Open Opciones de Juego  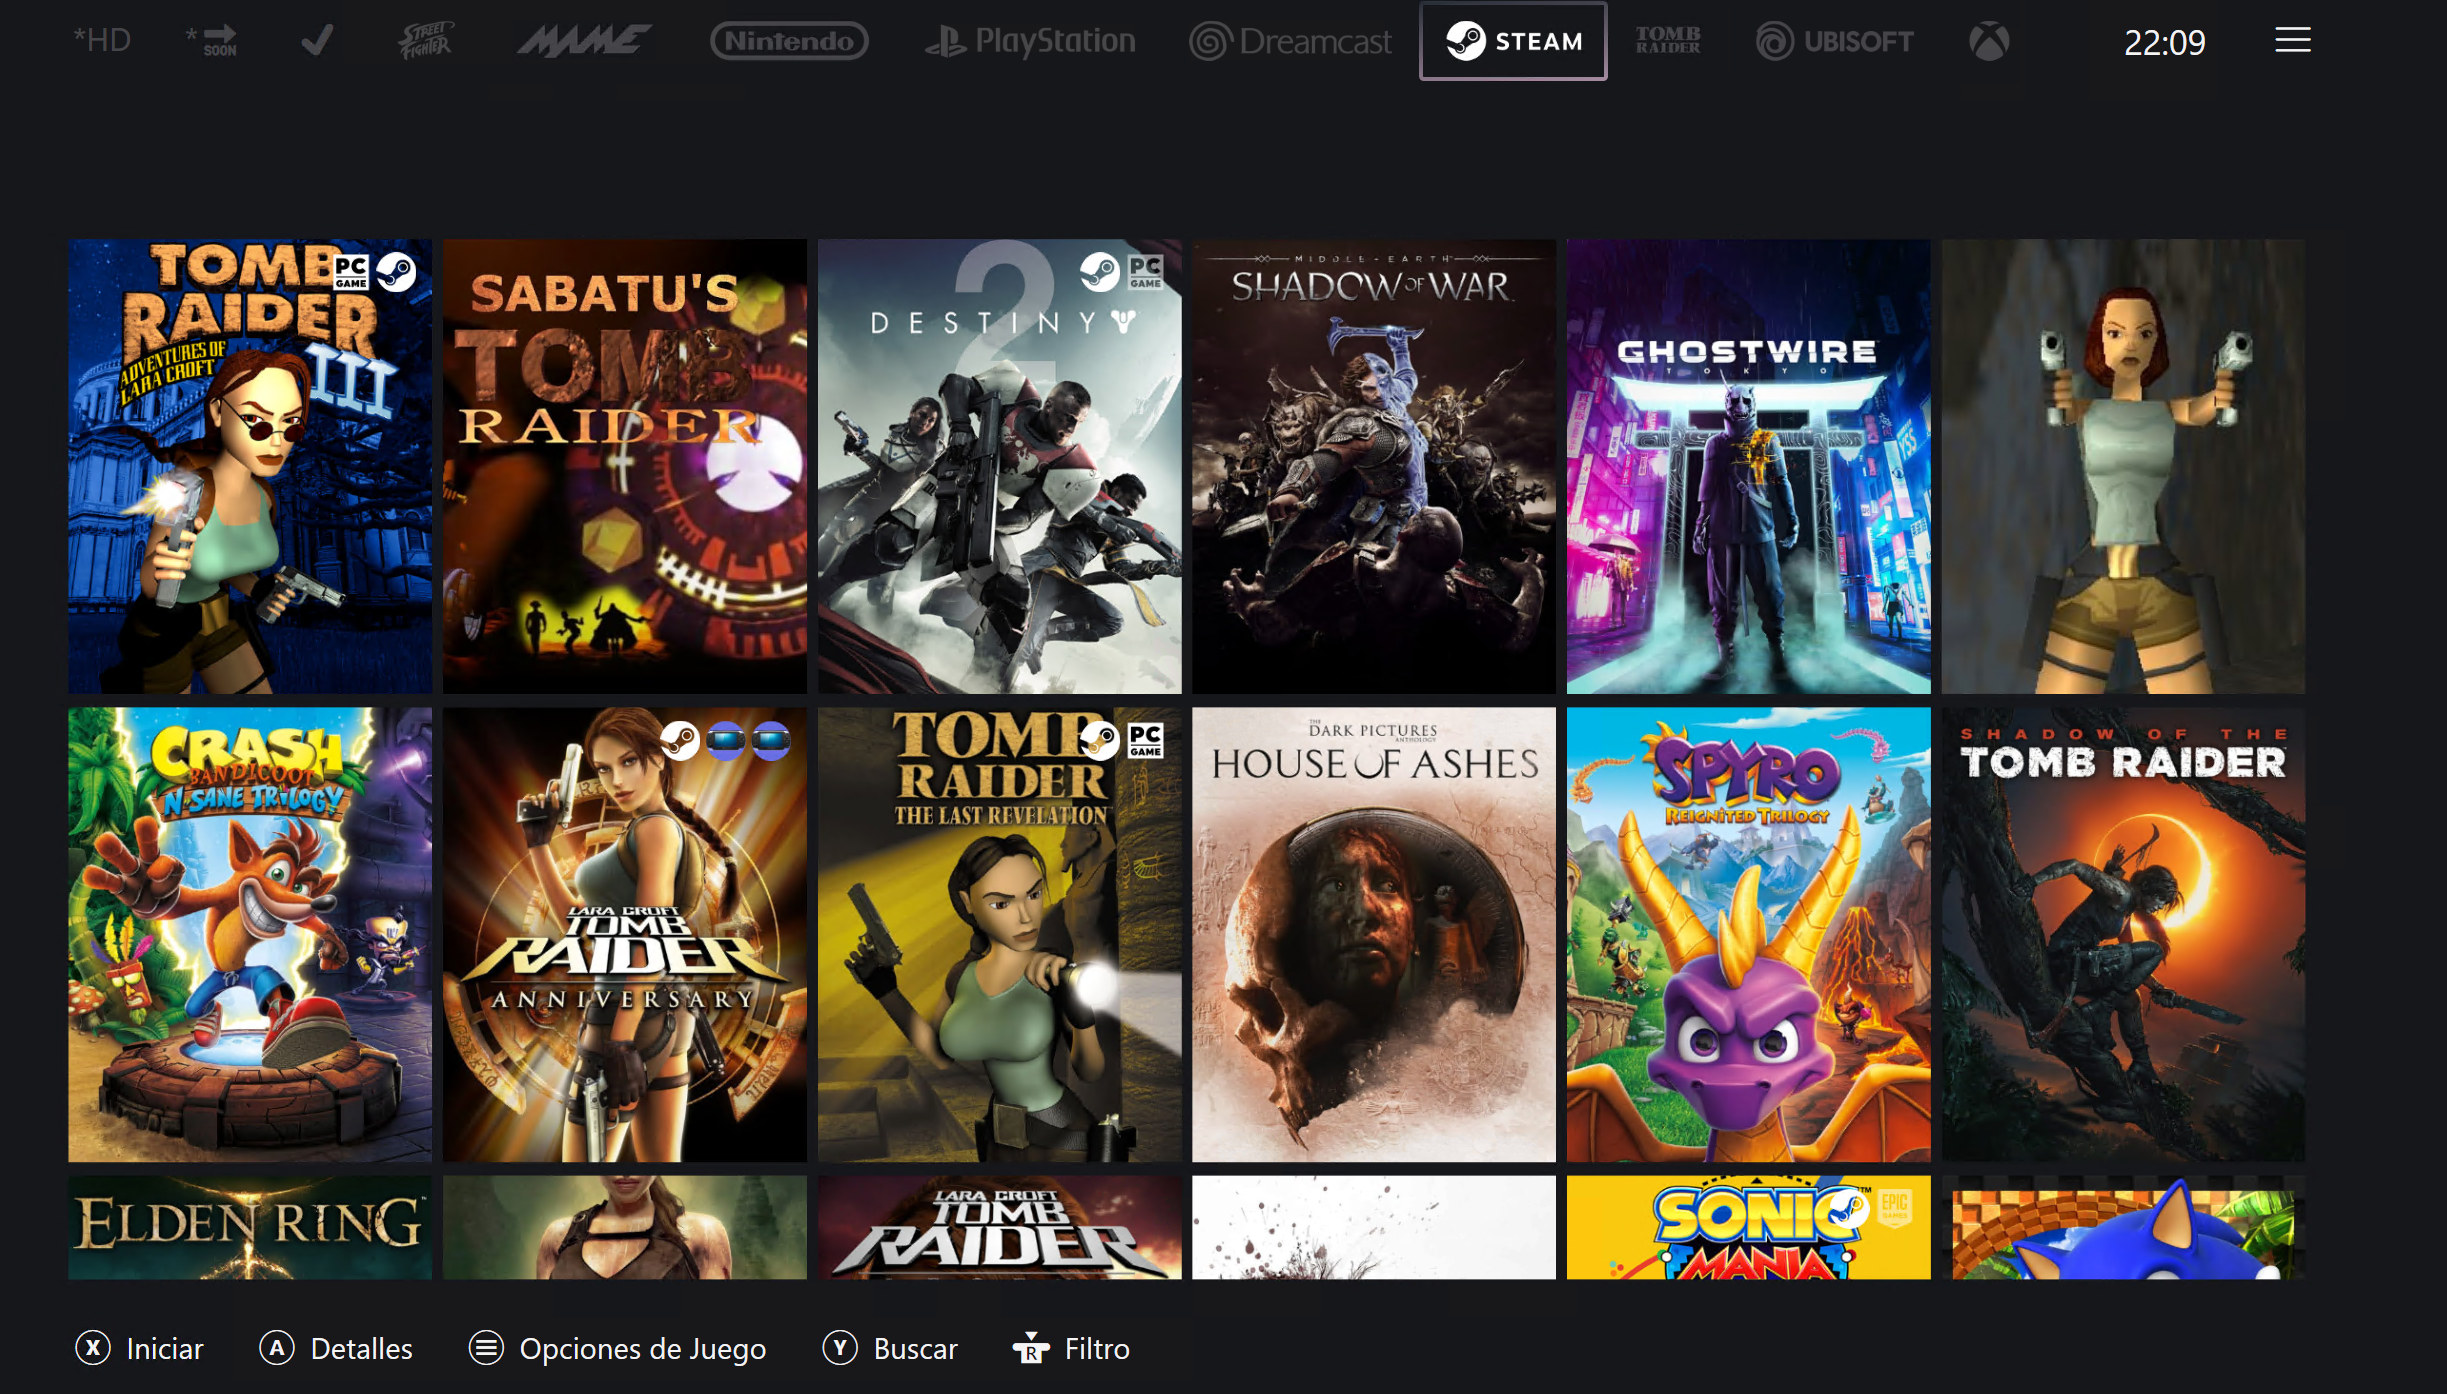point(642,1349)
